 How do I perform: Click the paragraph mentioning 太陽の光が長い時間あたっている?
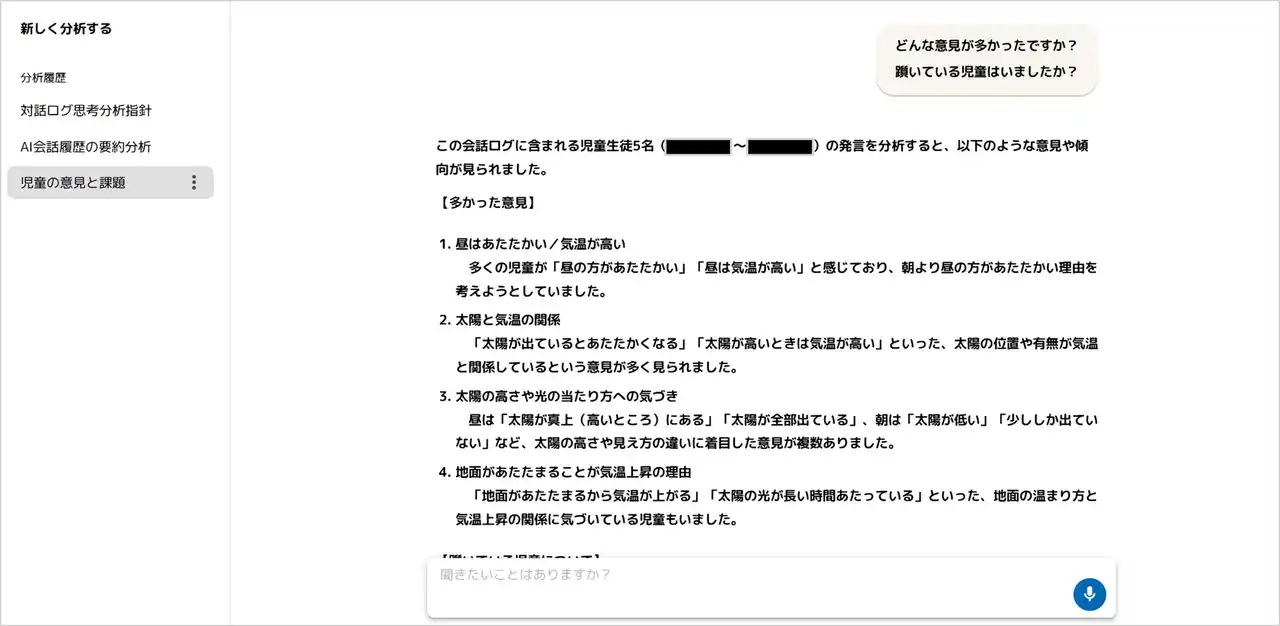[x=777, y=507]
